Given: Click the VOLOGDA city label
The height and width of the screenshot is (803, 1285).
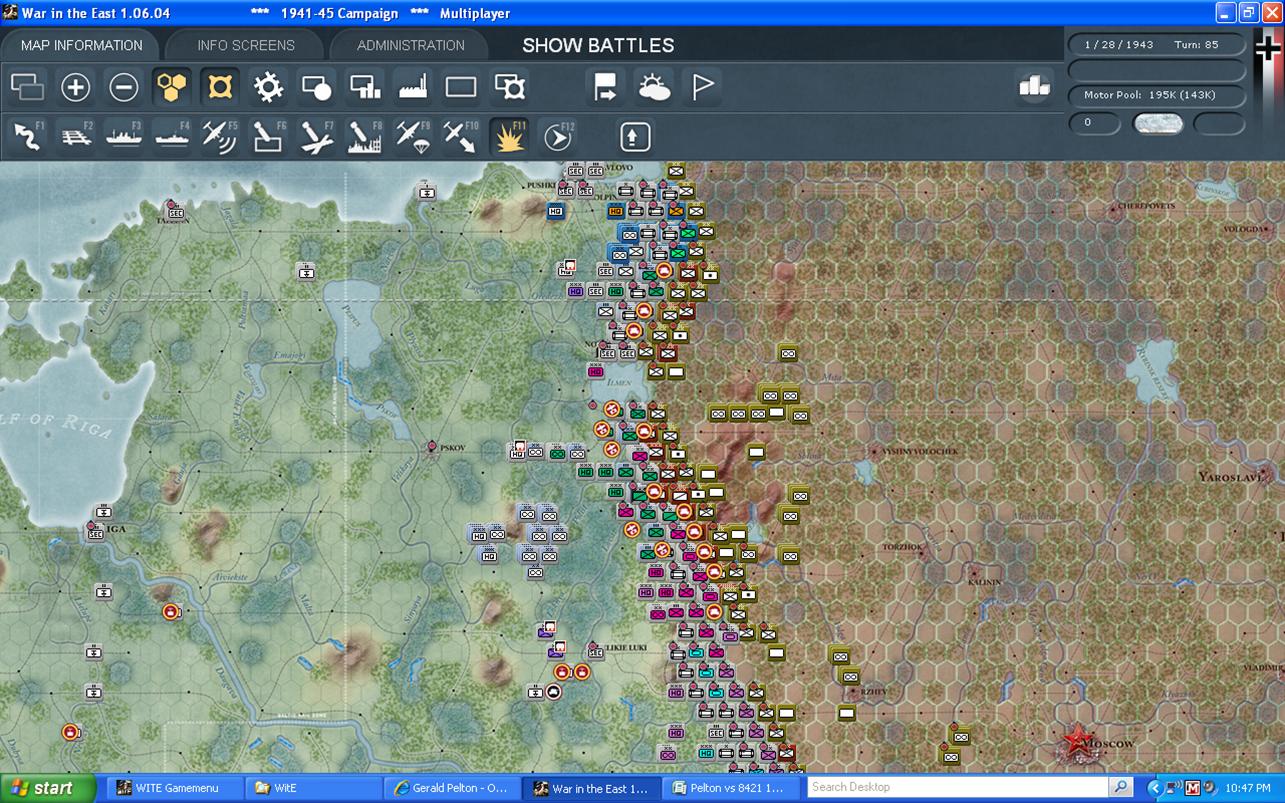Looking at the screenshot, I should point(1245,229).
